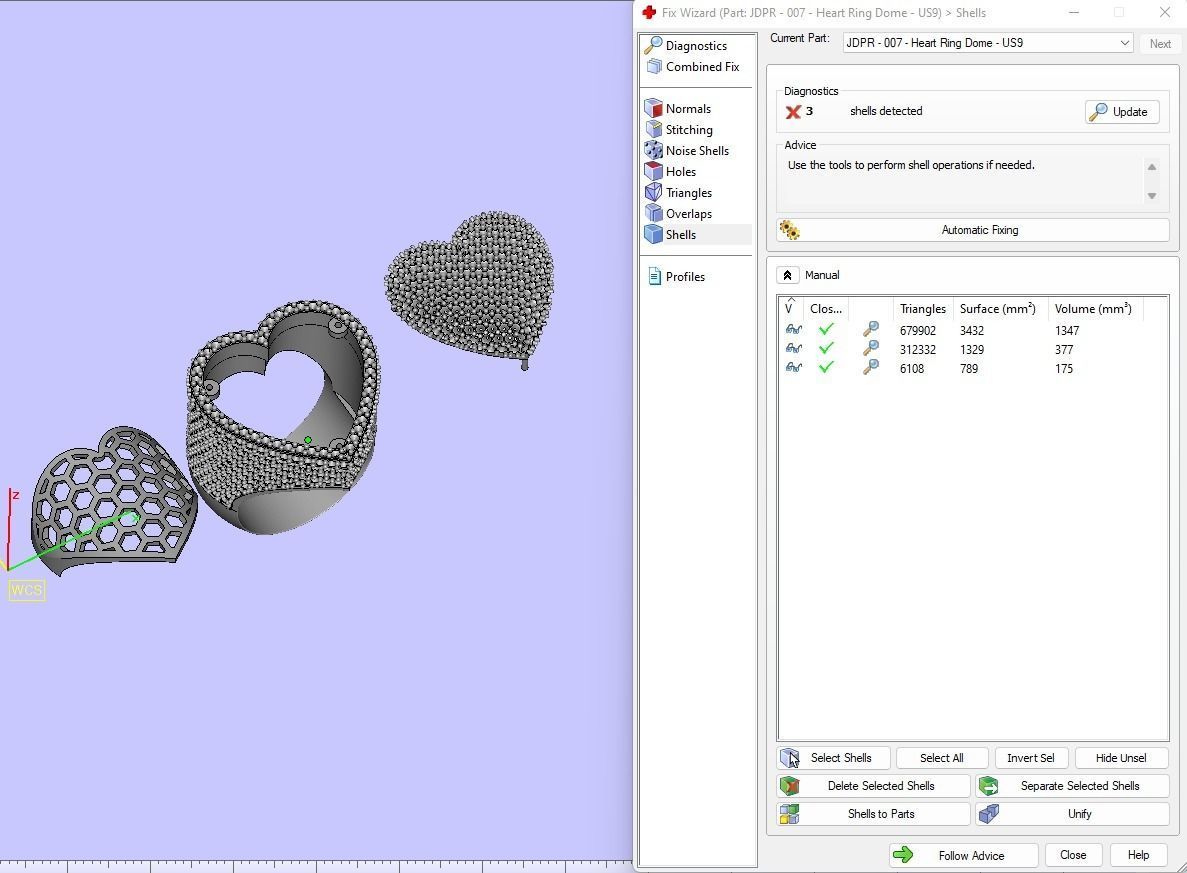Open Fix Wizard Help
Screen dimensions: 1187x873
click(1138, 856)
